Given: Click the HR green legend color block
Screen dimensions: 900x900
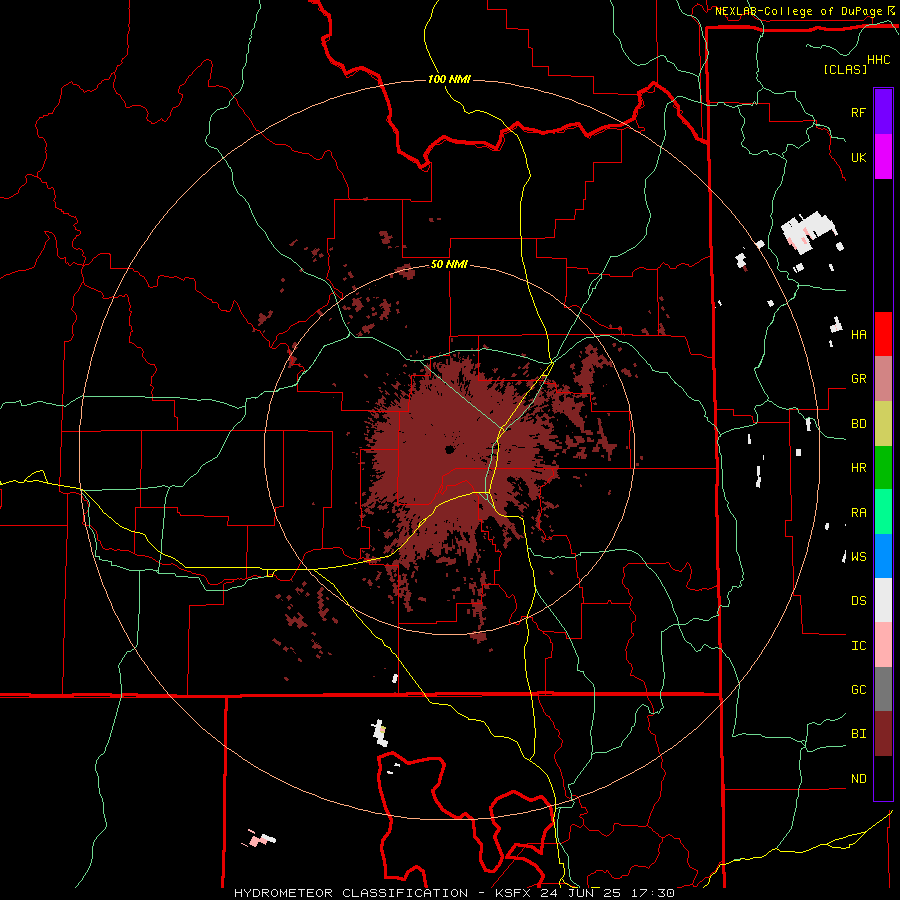Looking at the screenshot, I should click(883, 467).
